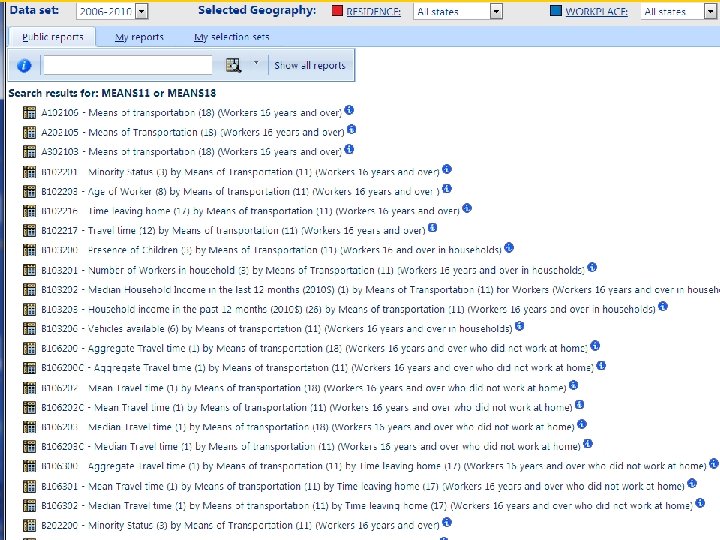Open Household income in the past 12 months report
The width and height of the screenshot is (720, 540).
pos(349,309)
